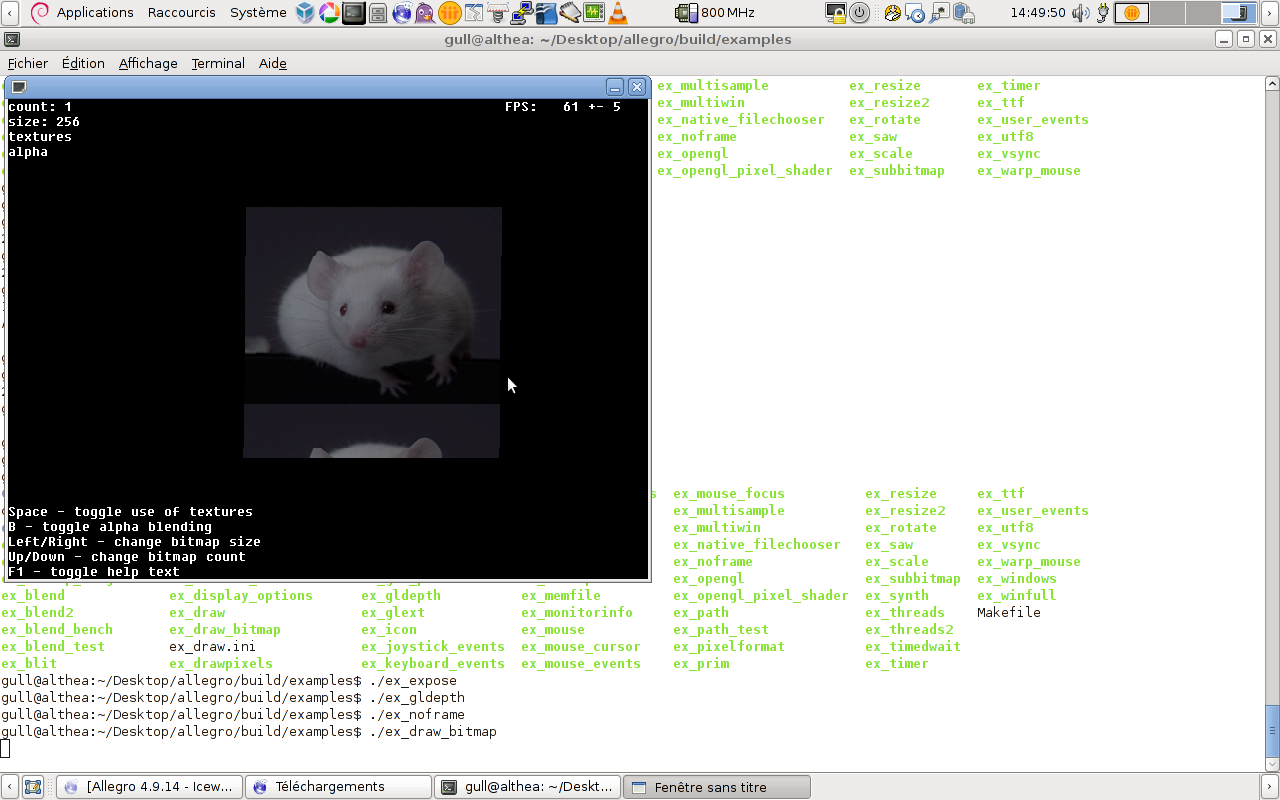
Task: Launch VirtualBox from the top panel
Action: pyautogui.click(x=305, y=13)
